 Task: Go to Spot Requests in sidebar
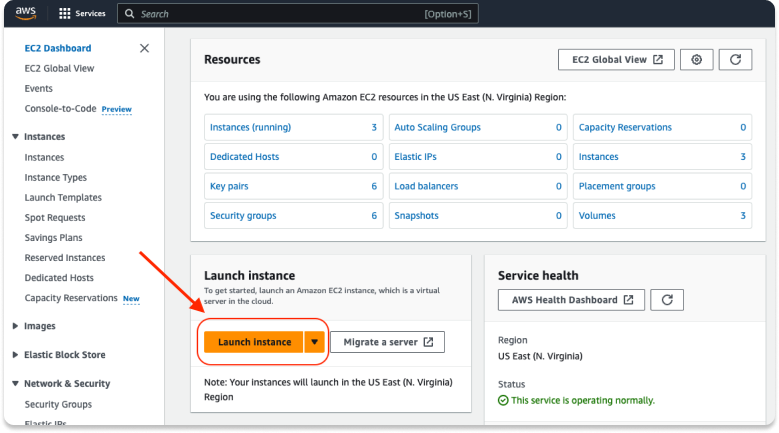click(x=55, y=218)
